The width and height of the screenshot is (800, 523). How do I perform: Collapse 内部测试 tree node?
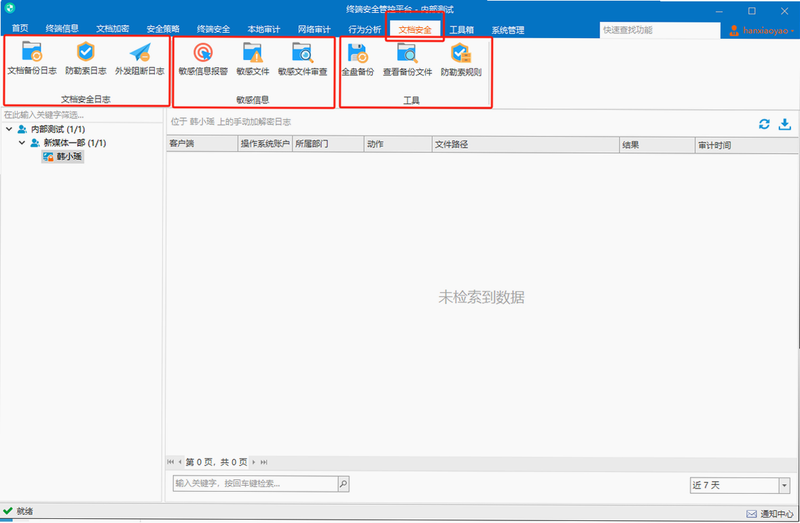point(9,129)
